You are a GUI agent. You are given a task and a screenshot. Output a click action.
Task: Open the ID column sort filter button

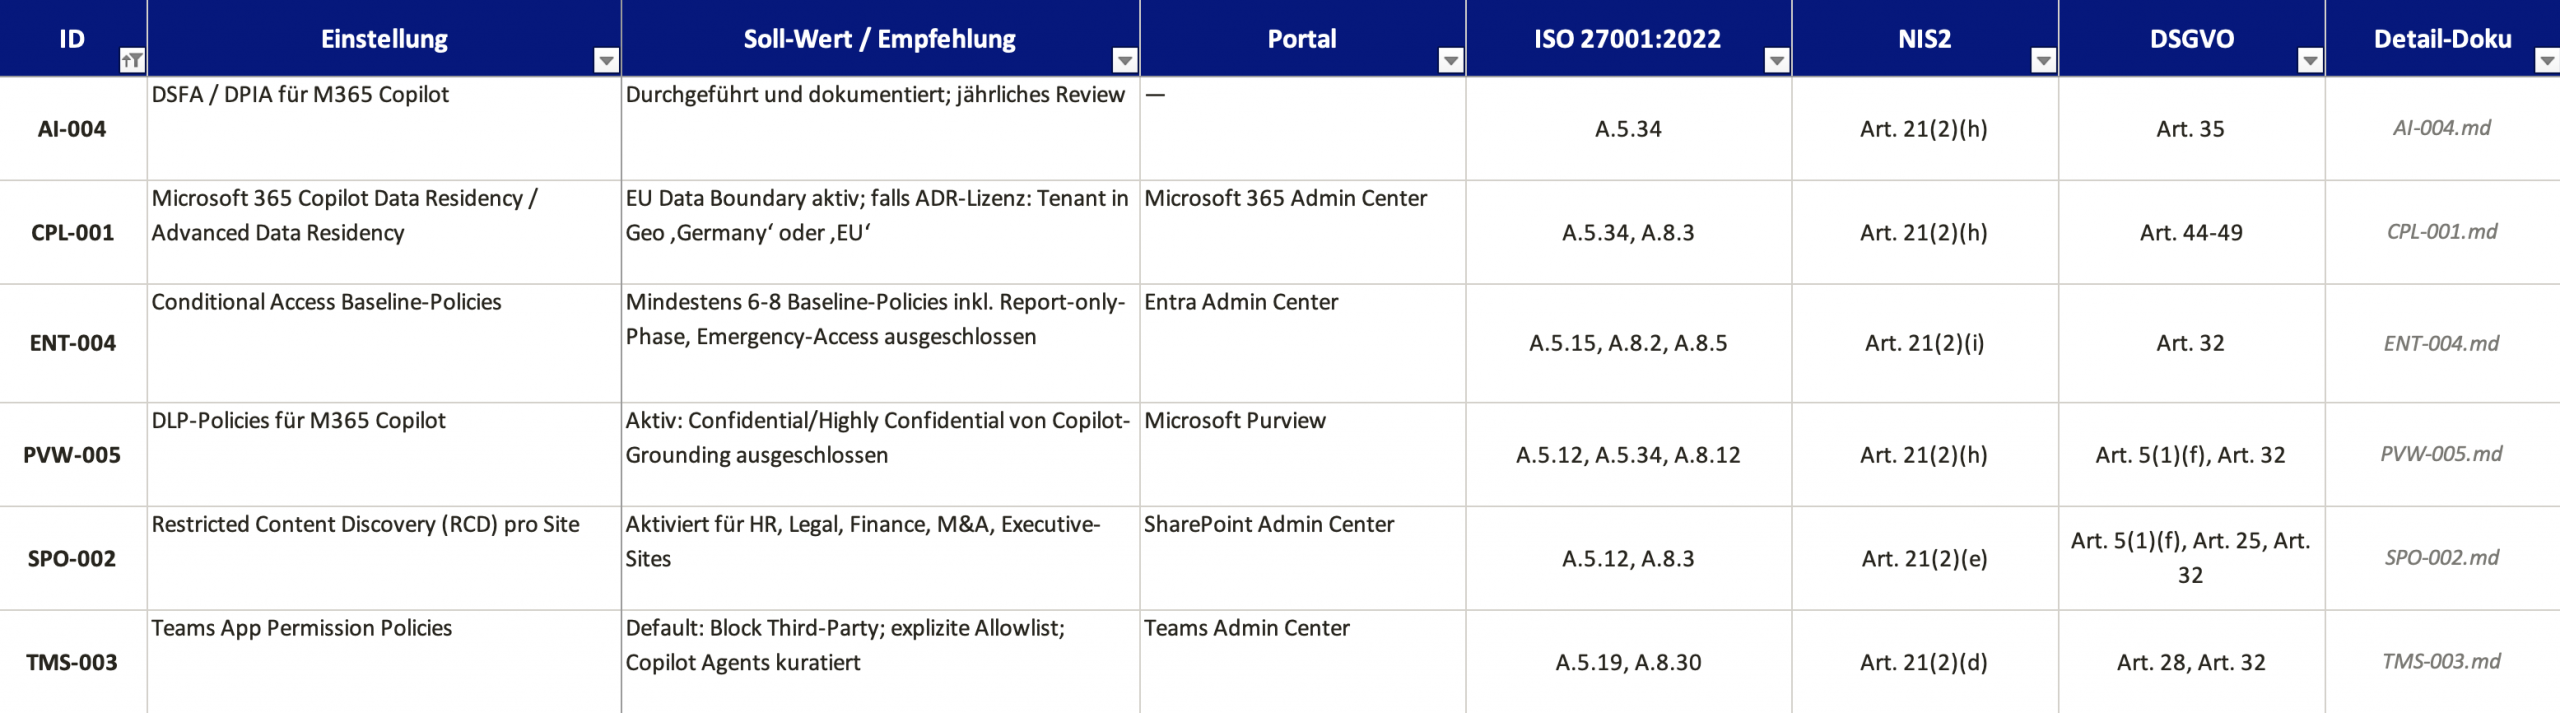pyautogui.click(x=132, y=61)
